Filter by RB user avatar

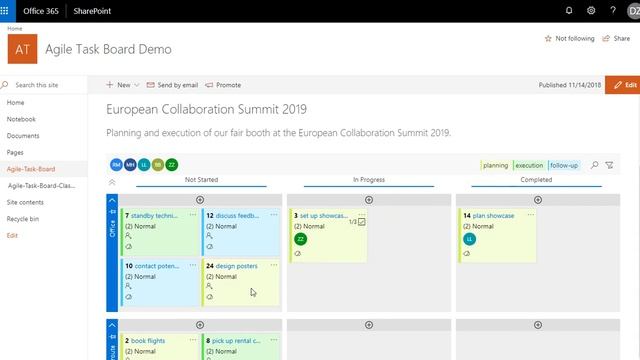(158, 165)
